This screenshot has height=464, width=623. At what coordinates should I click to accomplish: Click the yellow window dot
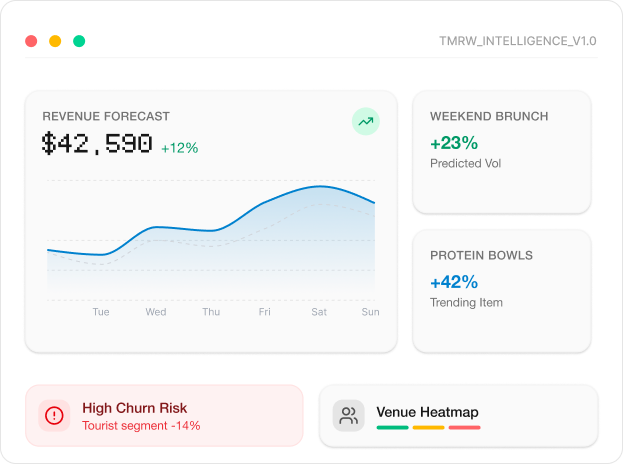click(55, 41)
